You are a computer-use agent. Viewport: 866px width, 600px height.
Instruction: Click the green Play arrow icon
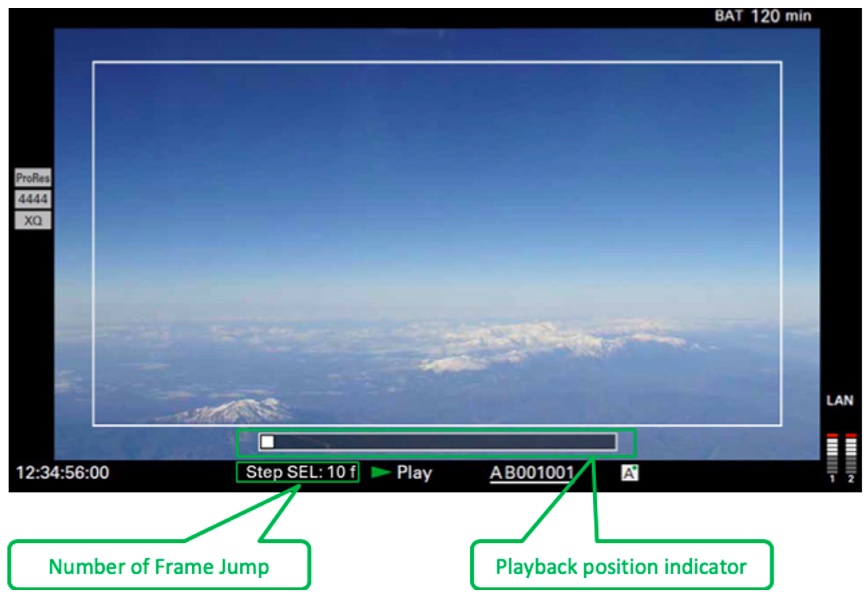tap(381, 472)
